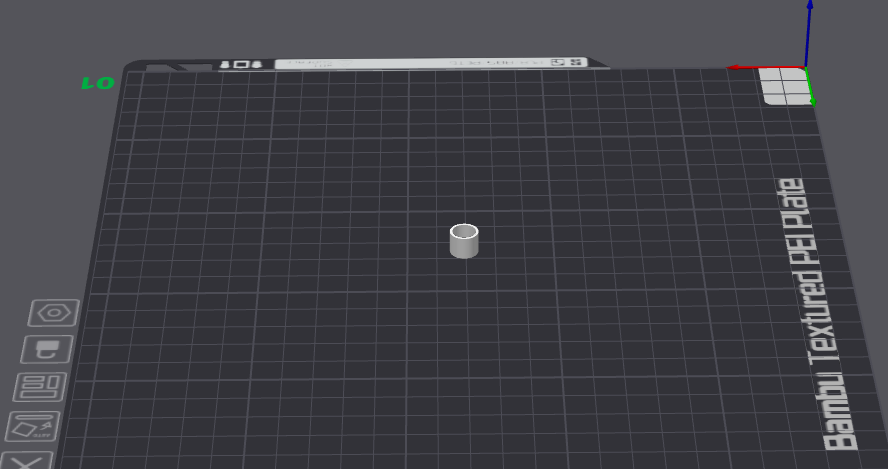Click the blue Z axis arrow

point(809,33)
